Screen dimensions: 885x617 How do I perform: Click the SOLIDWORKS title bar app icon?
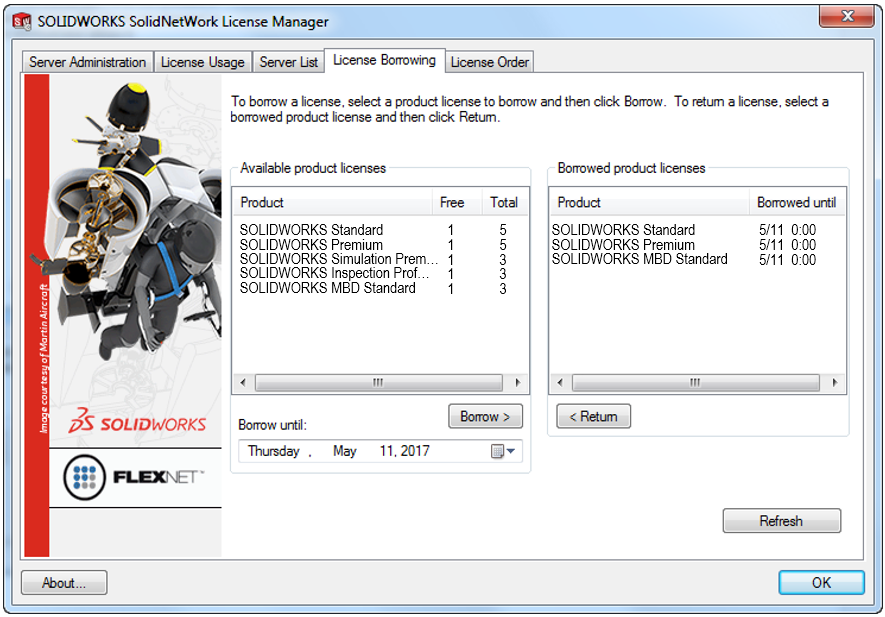pyautogui.click(x=22, y=21)
